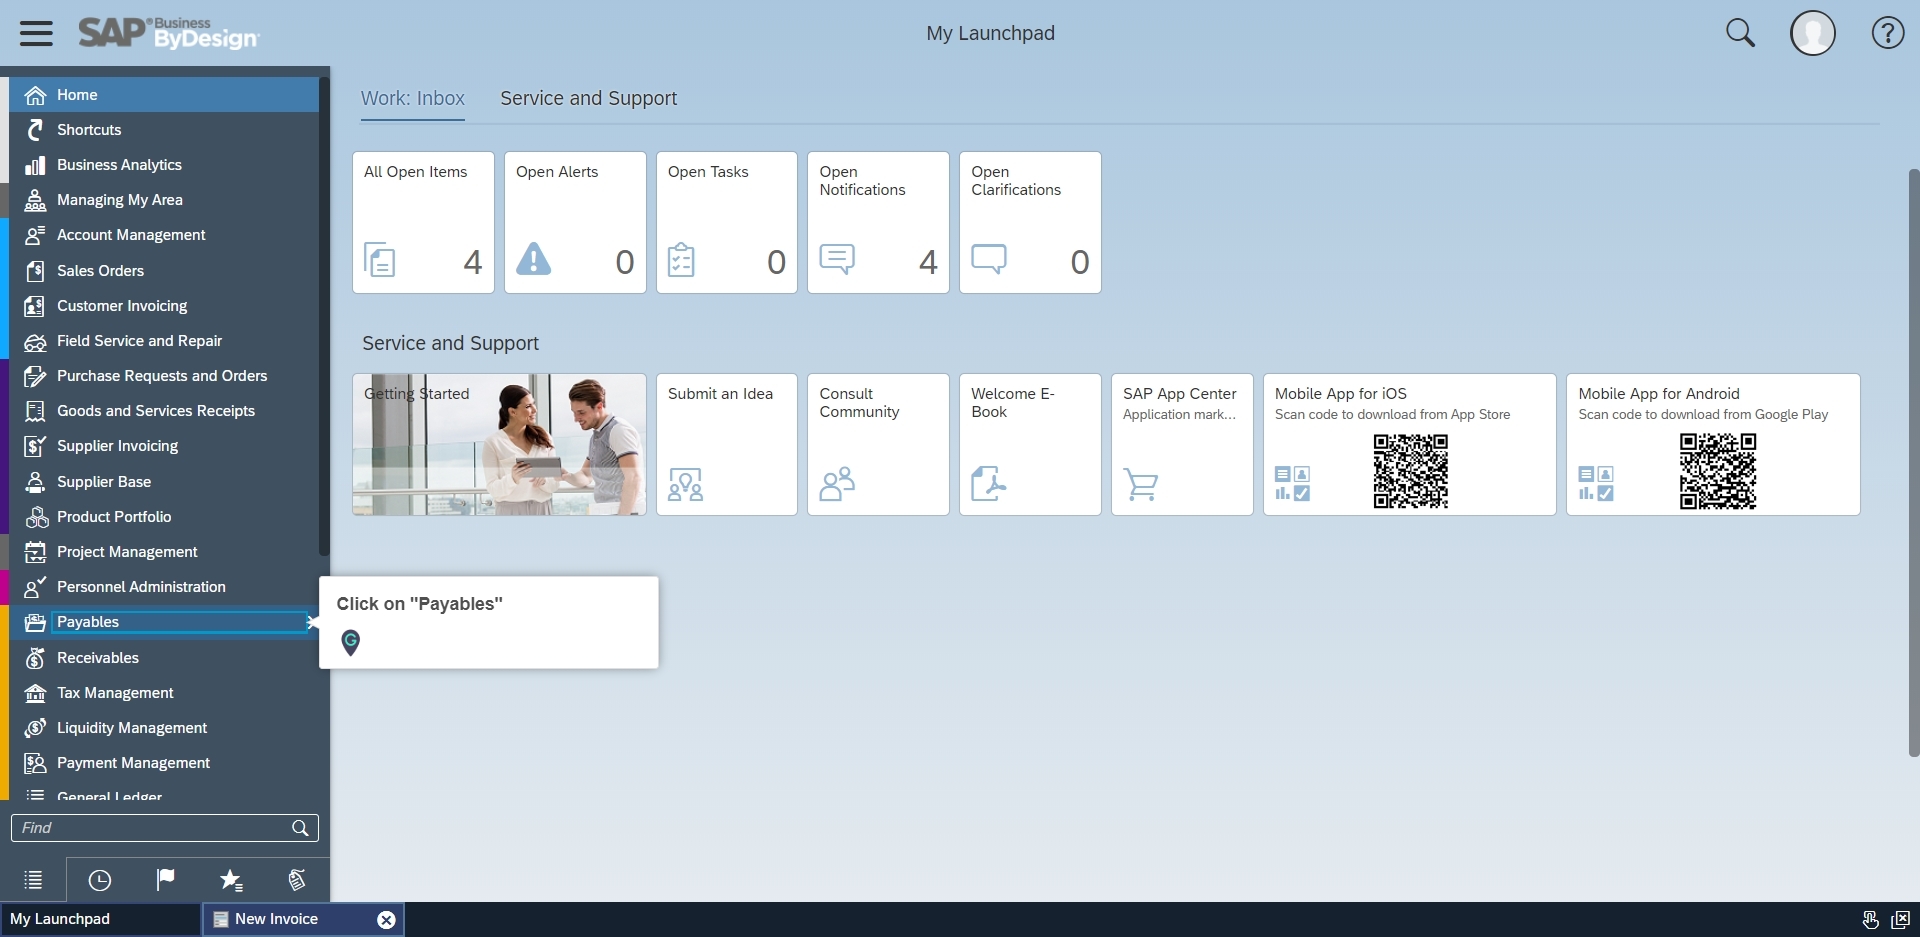Open the Consult Community tile
This screenshot has height=937, width=1920.
pos(878,445)
